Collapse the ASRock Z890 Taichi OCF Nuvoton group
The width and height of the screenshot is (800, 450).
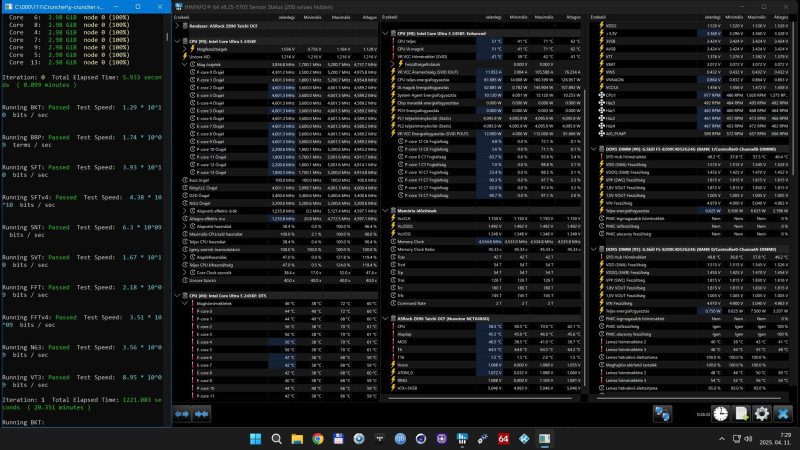(386, 318)
